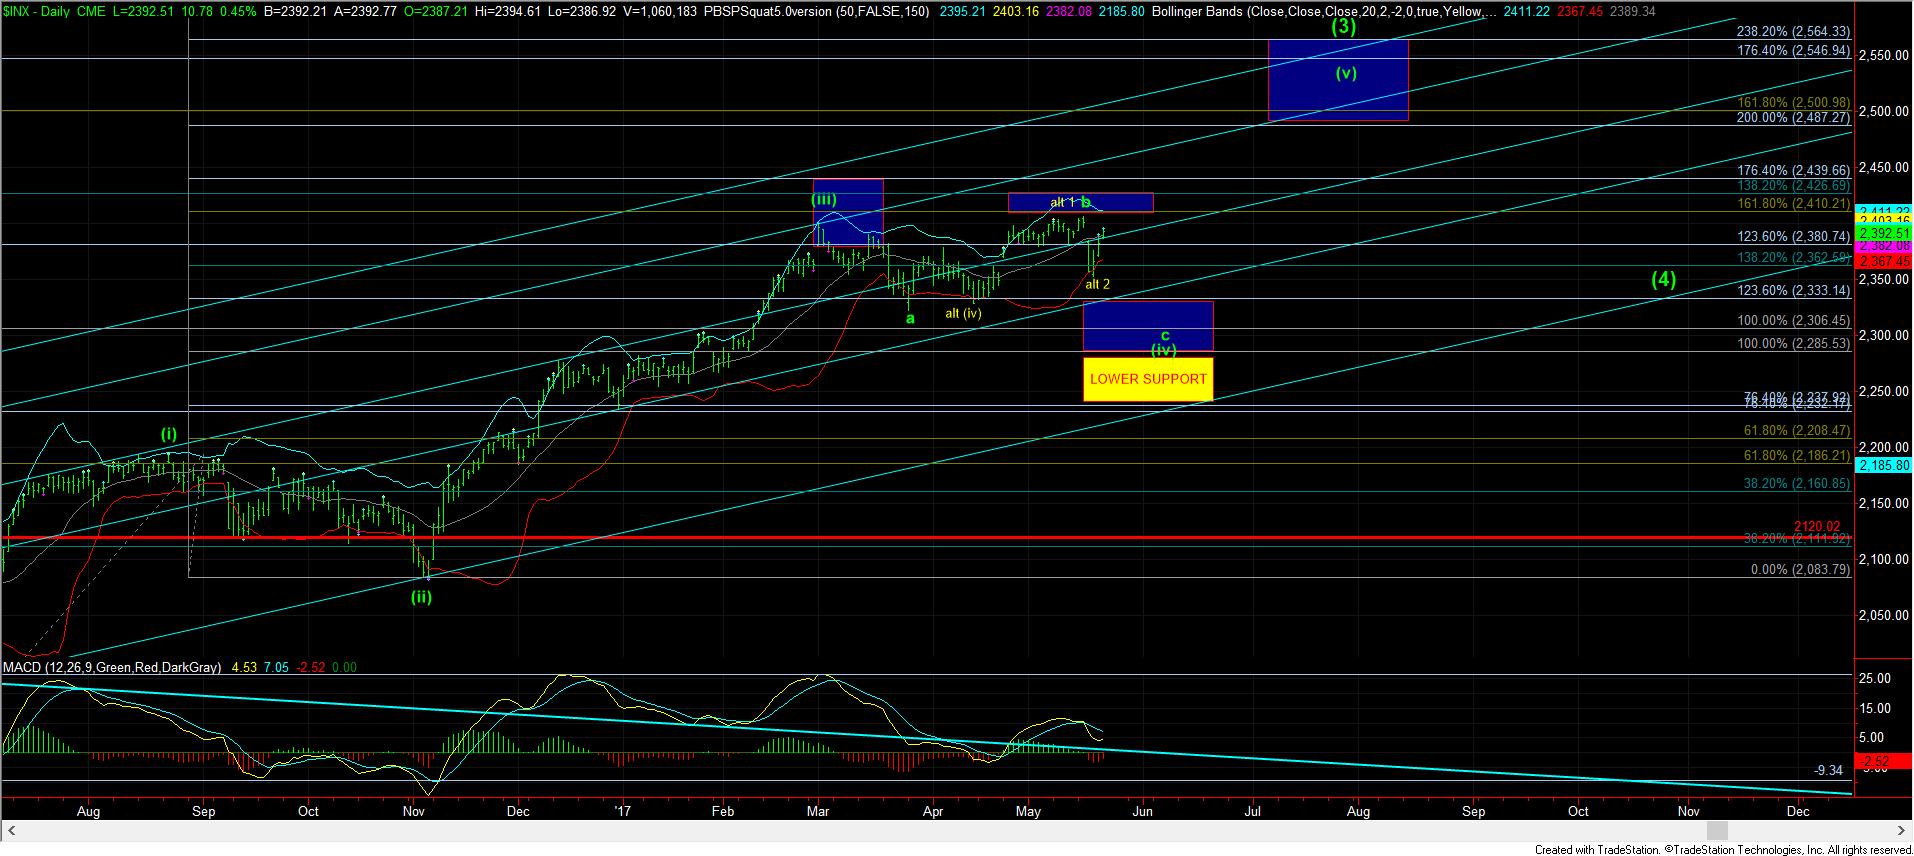This screenshot has height=856, width=1914.
Task: Click the green (3) wave label
Action: (x=1345, y=27)
